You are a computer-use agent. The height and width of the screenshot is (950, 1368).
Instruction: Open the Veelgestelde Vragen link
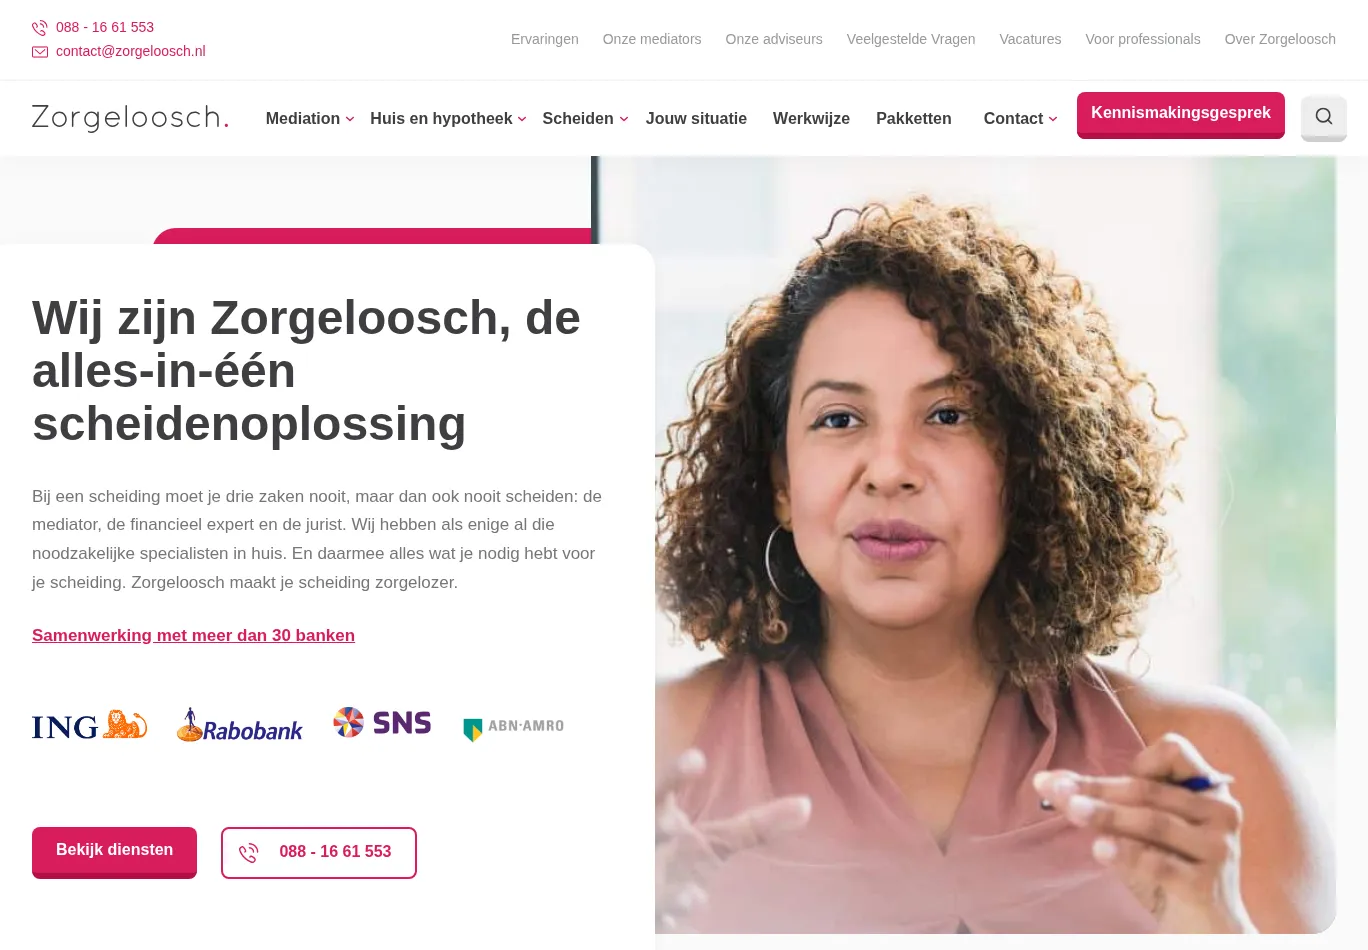(911, 39)
